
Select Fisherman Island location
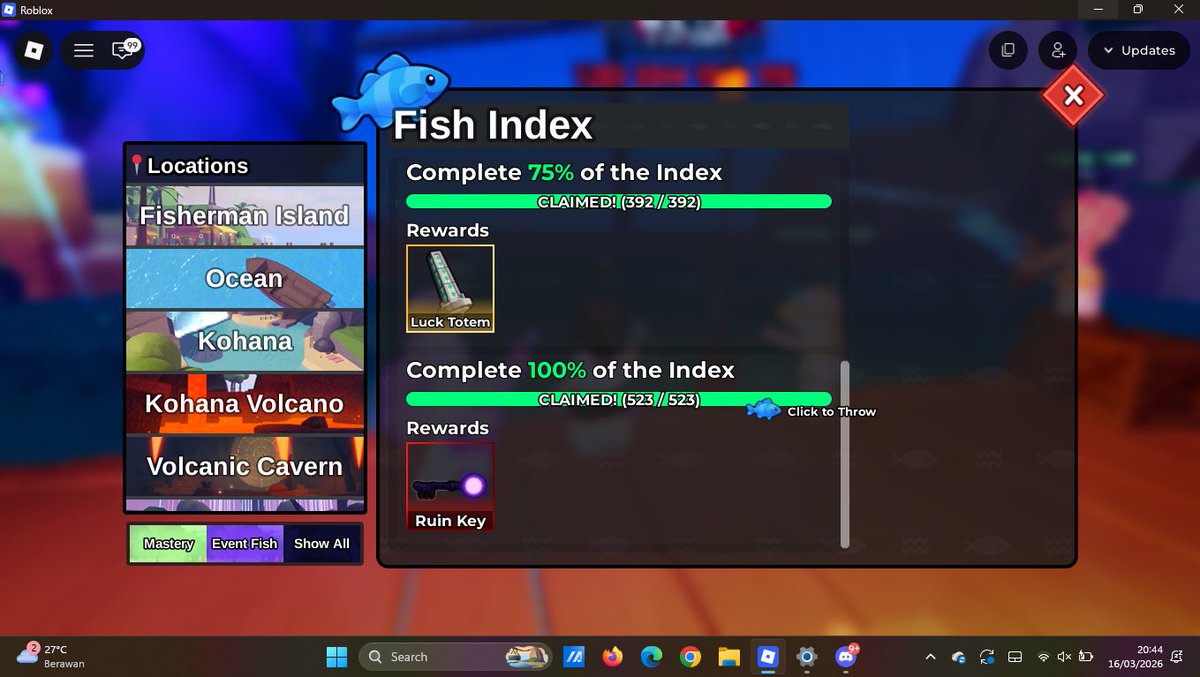coord(245,216)
